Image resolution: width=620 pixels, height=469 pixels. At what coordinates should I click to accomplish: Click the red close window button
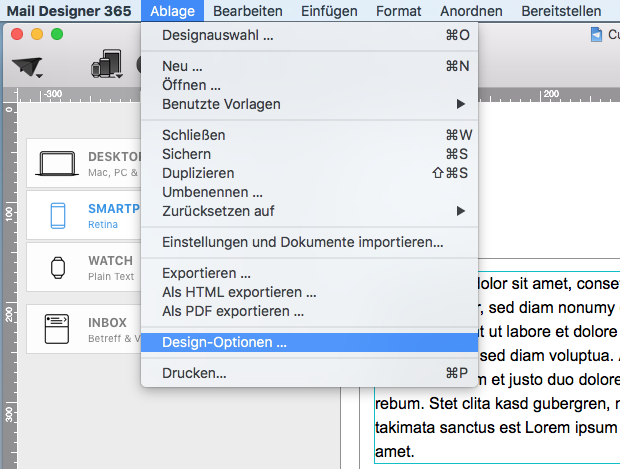[17, 34]
